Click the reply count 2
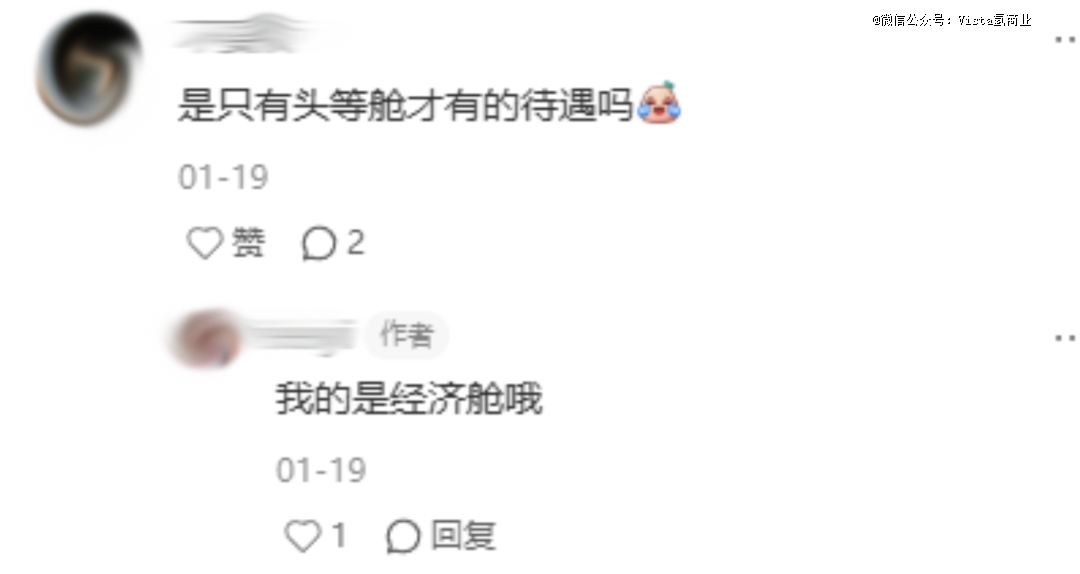Screen dimensions: 1080x574 click(x=355, y=243)
